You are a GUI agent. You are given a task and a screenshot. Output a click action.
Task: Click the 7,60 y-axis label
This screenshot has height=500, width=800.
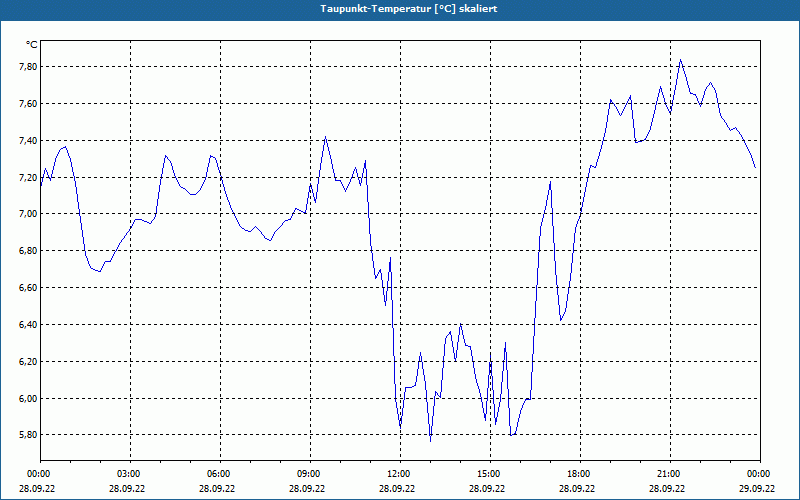click(x=29, y=104)
